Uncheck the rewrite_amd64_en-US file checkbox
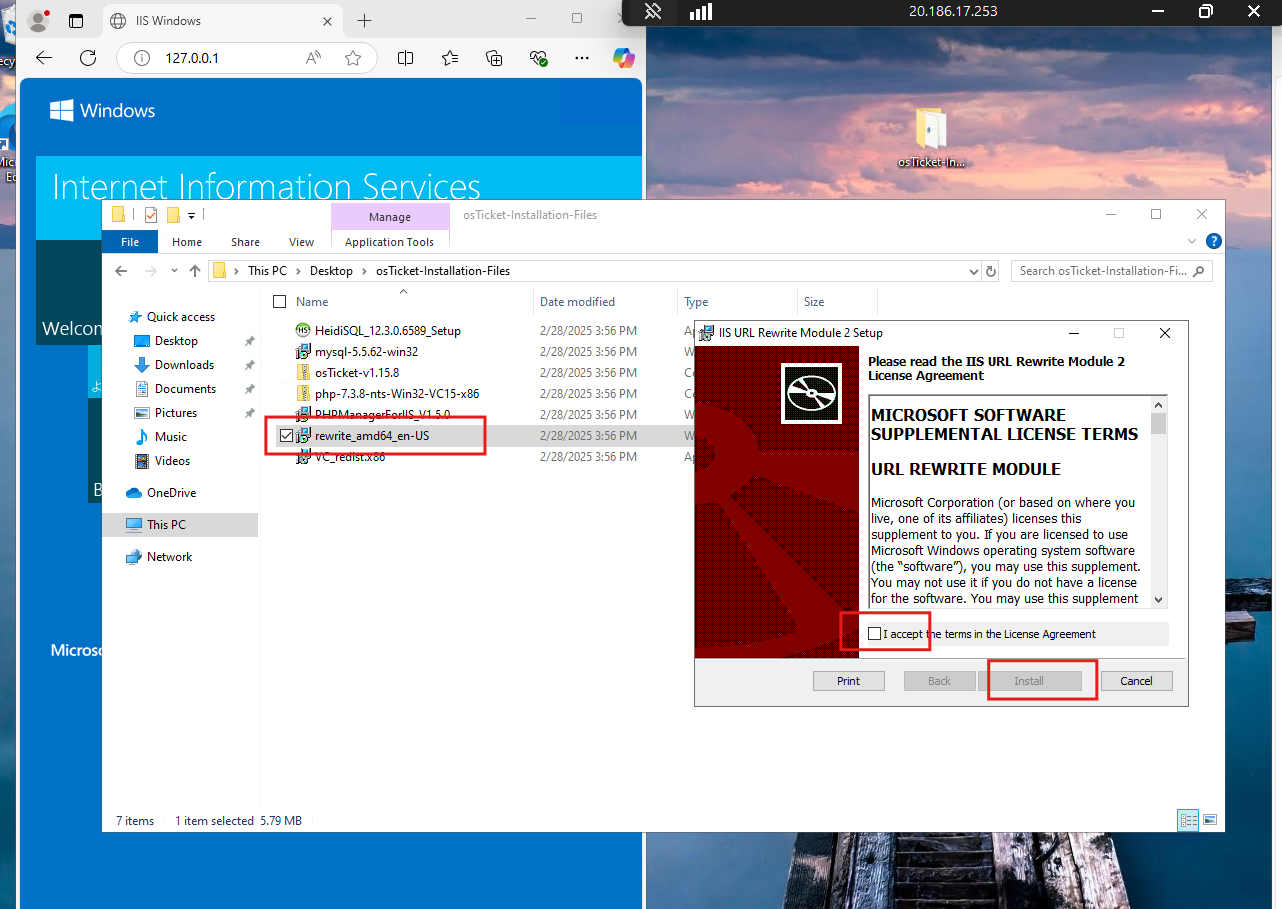The image size is (1282, 909). (x=286, y=436)
